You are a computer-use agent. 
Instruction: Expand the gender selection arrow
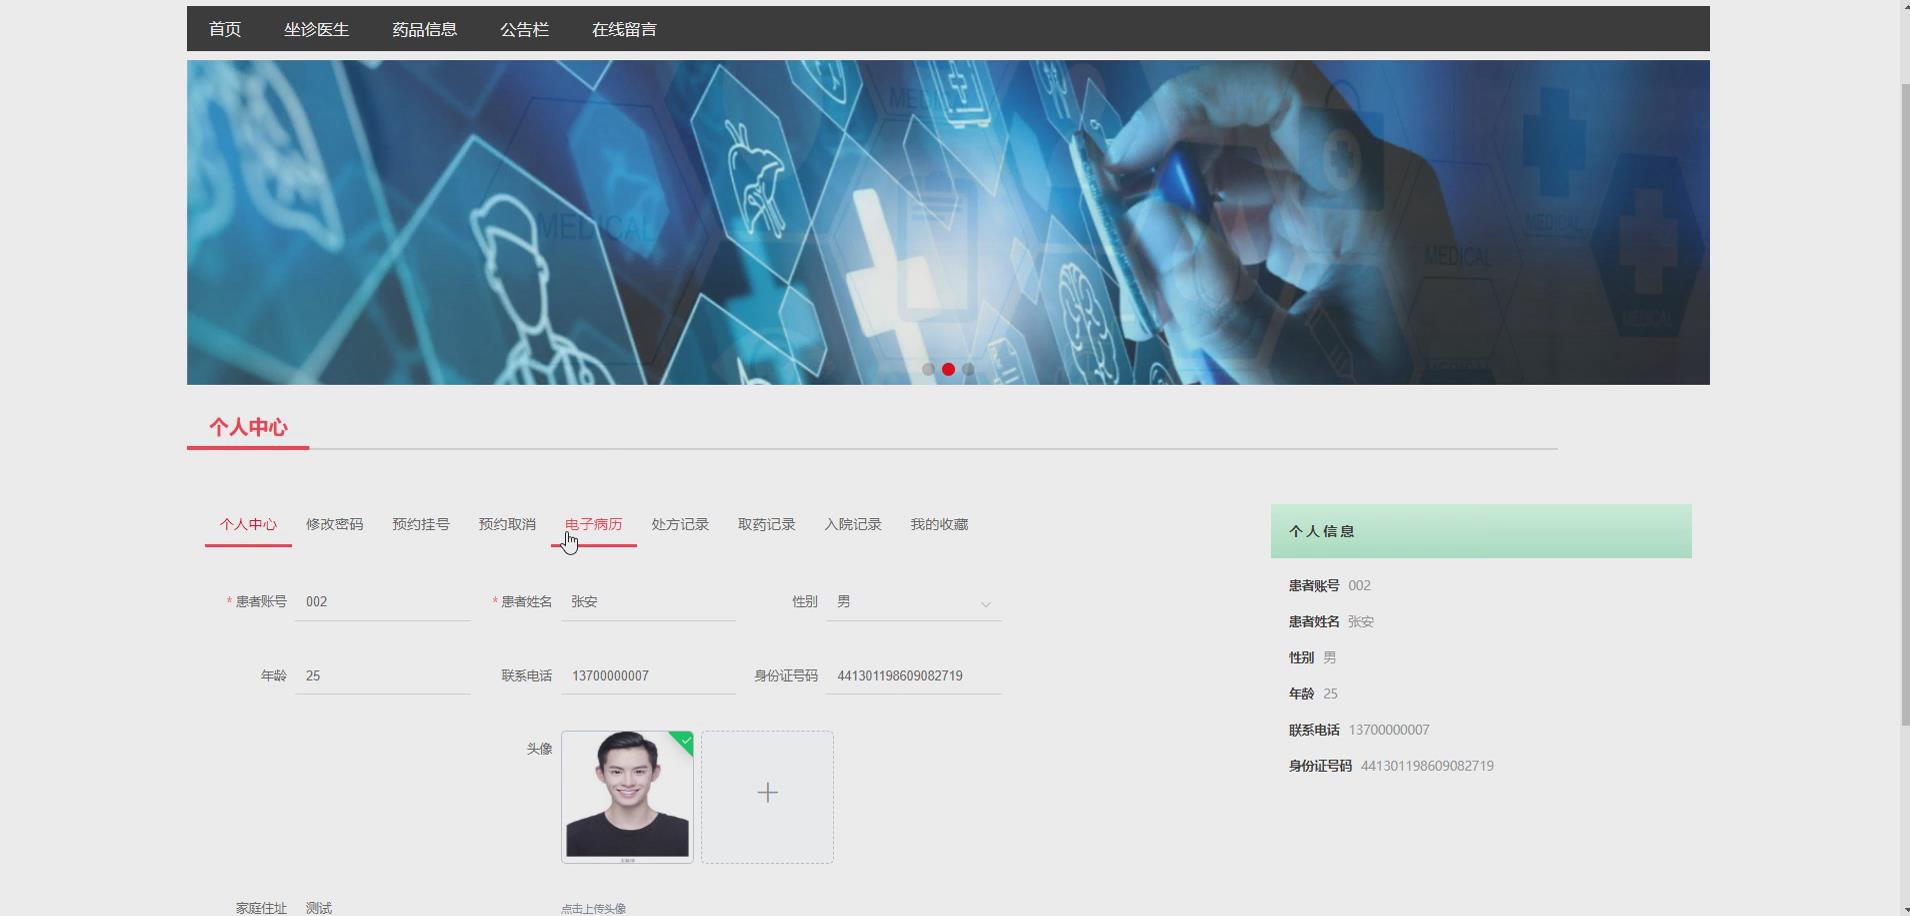click(986, 604)
